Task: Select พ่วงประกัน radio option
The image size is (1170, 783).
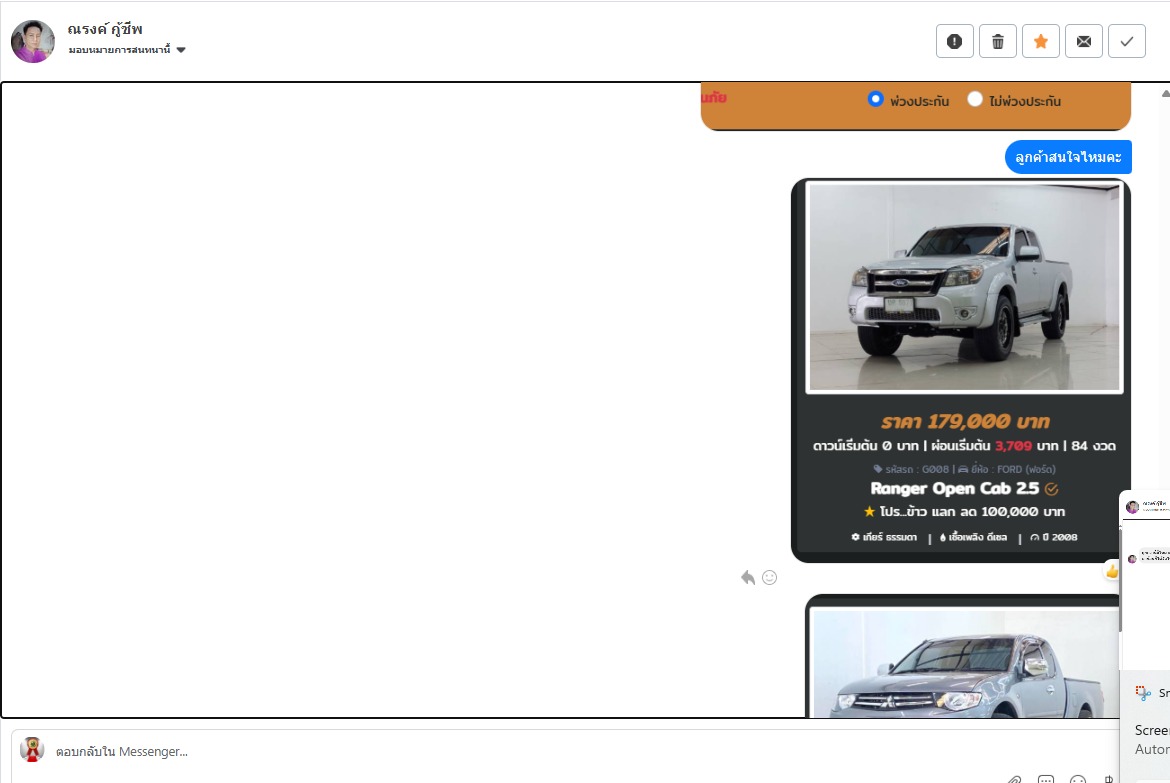Action: coord(875,99)
